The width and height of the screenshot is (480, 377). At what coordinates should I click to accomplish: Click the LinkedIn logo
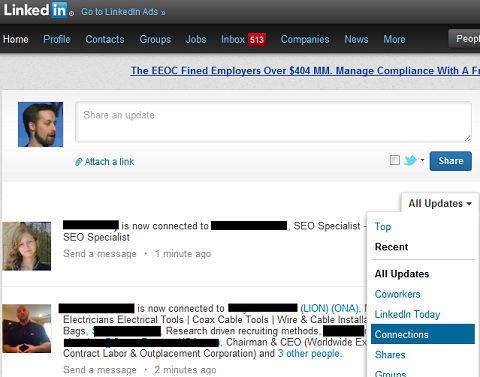coord(38,10)
